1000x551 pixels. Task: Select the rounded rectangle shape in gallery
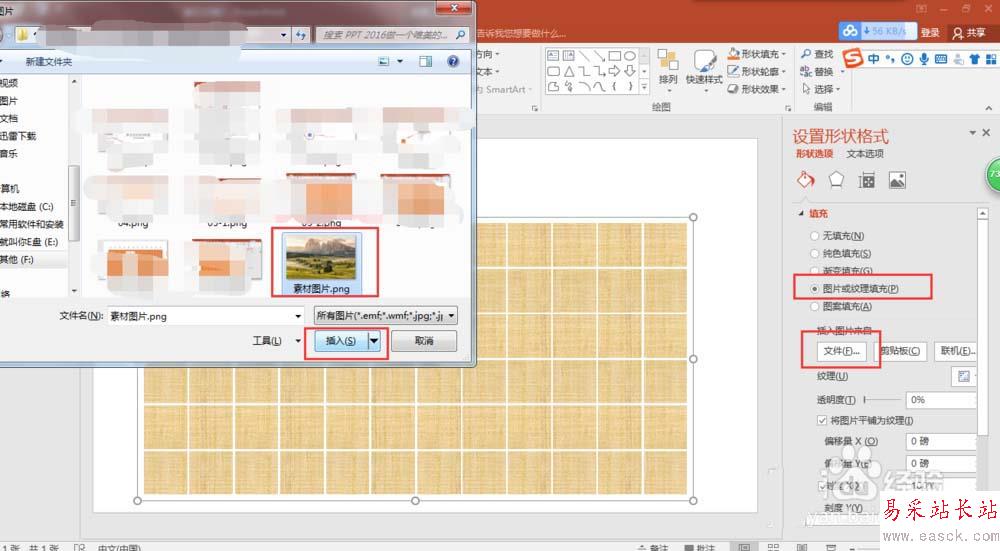click(x=553, y=71)
